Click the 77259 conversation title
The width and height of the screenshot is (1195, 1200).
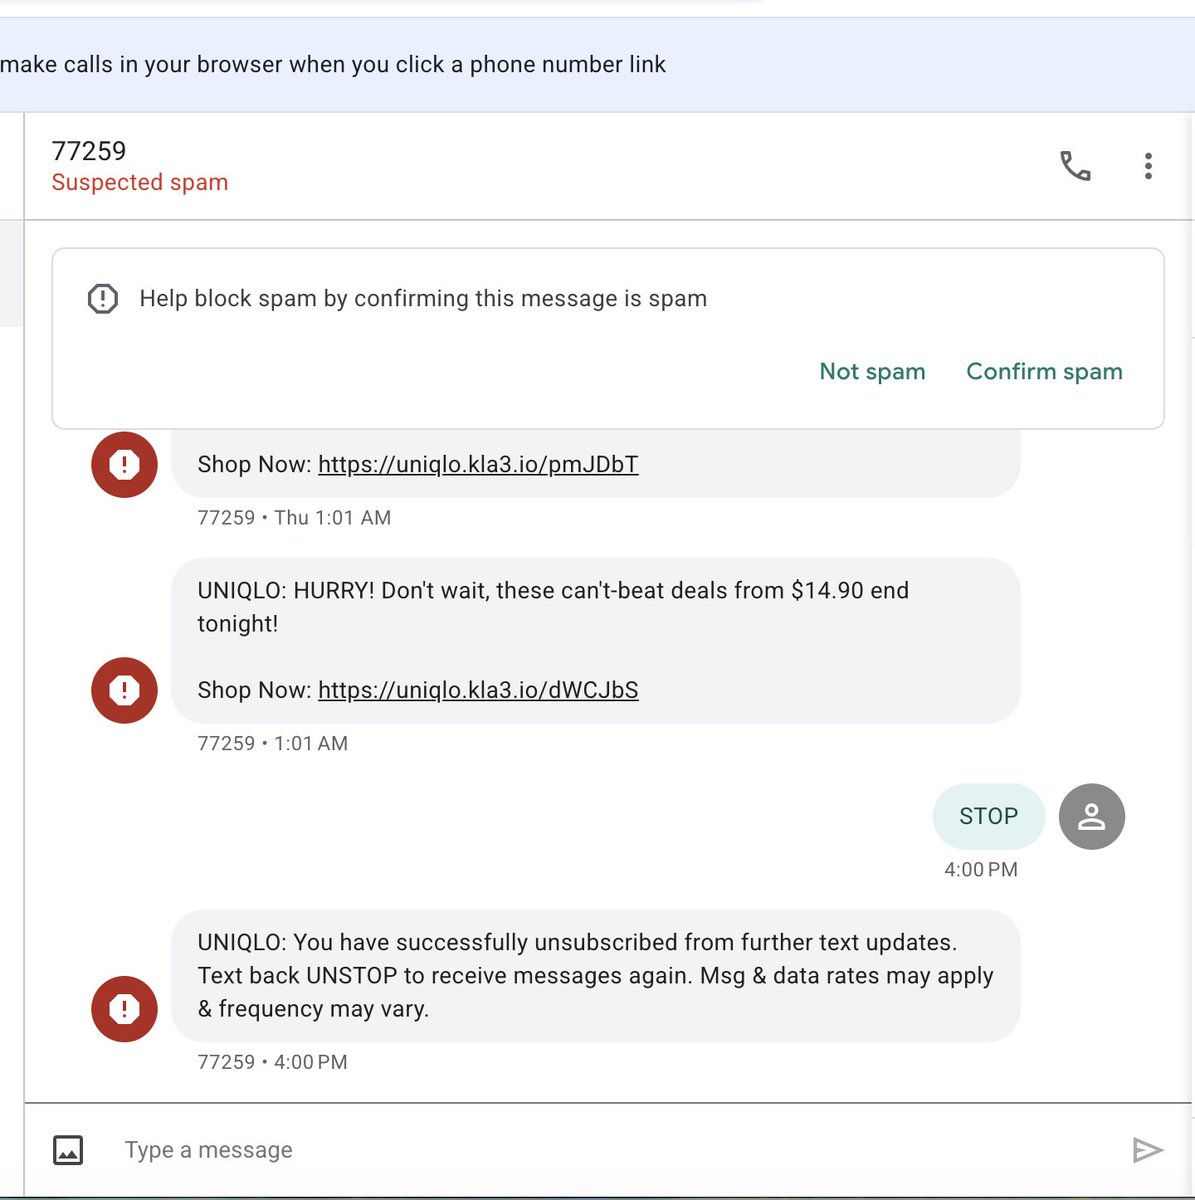89,151
